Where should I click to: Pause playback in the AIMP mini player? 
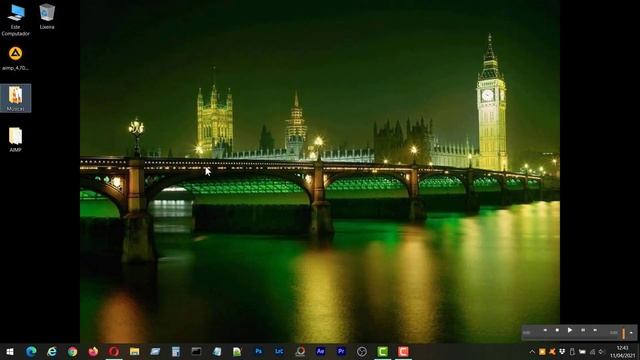click(583, 330)
